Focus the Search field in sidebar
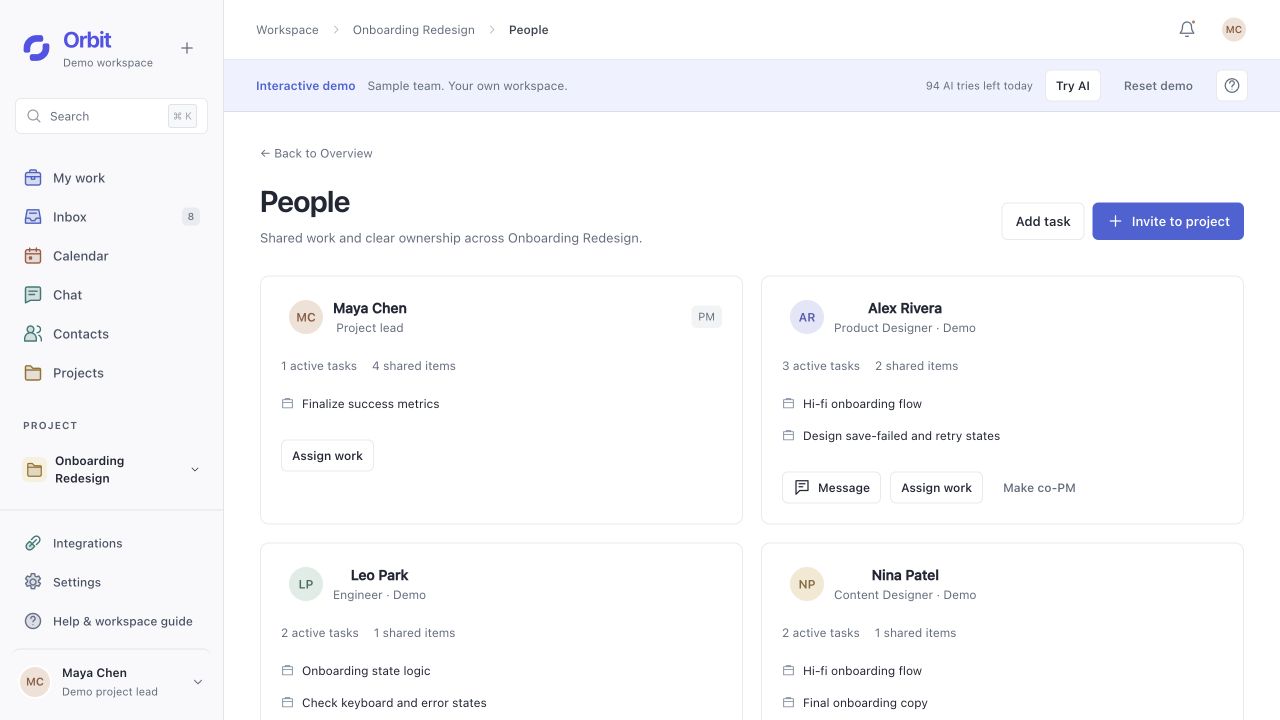The width and height of the screenshot is (1280, 720). point(111,116)
